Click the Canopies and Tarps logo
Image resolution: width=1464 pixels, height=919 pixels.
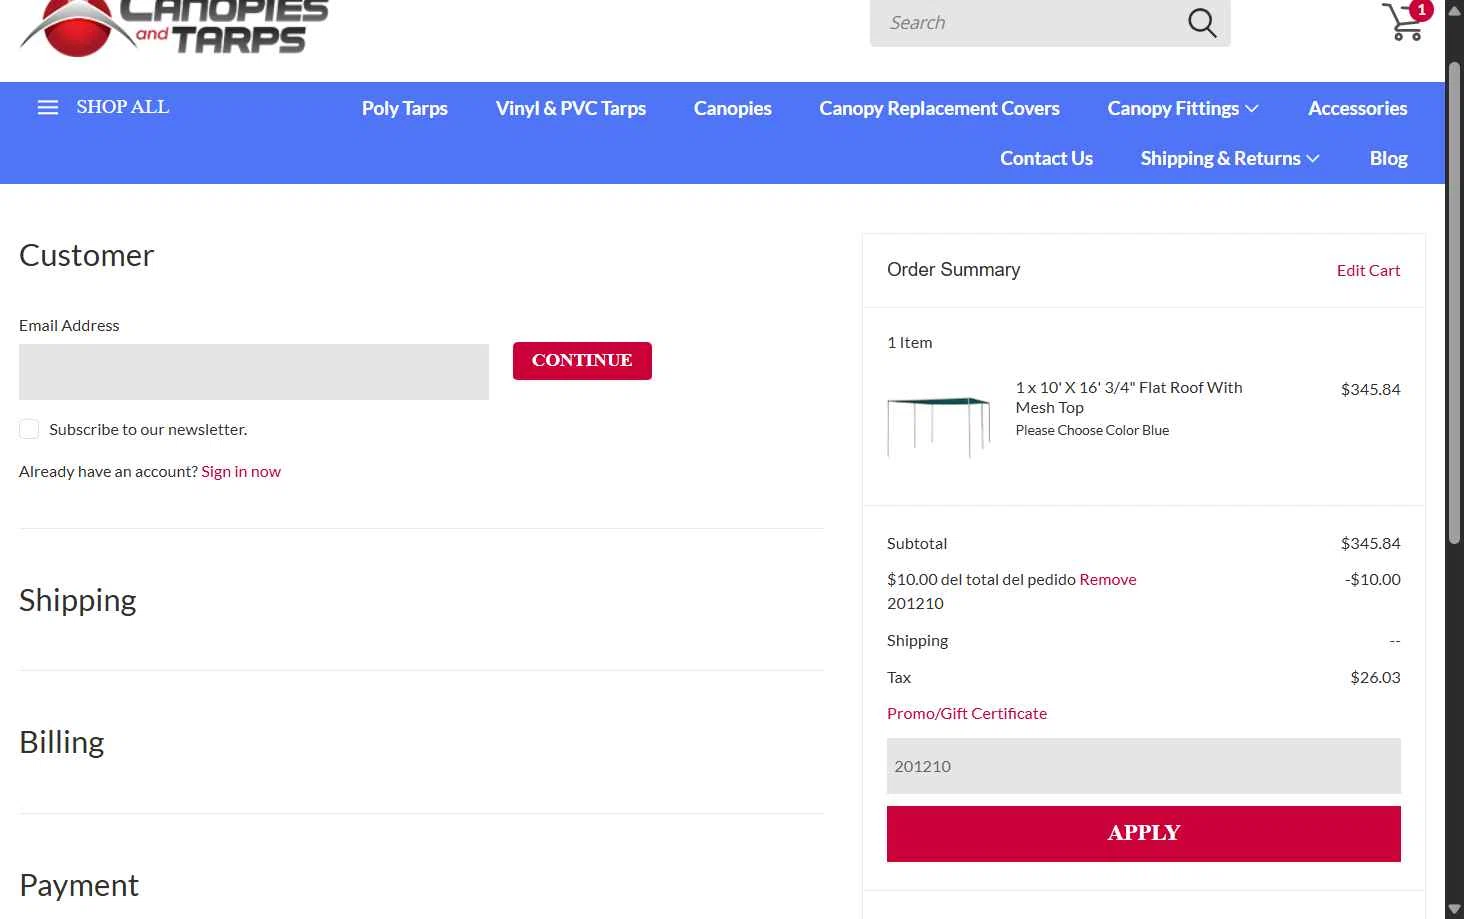pyautogui.click(x=174, y=27)
